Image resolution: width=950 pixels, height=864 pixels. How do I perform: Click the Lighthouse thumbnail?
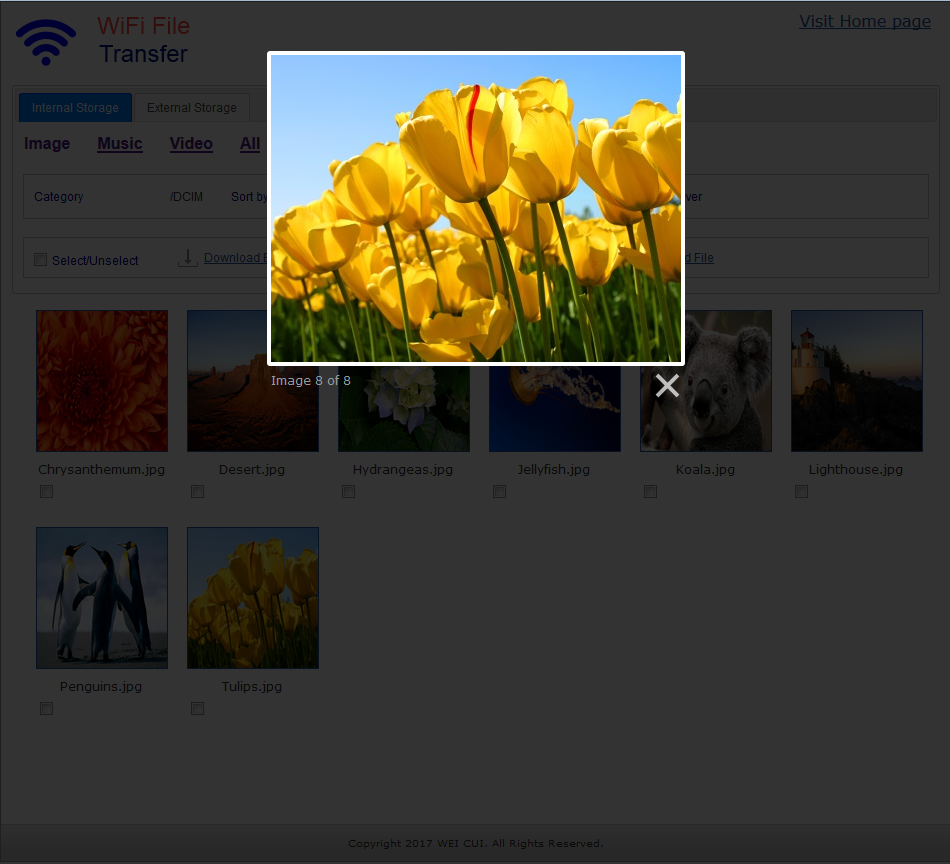[856, 381]
